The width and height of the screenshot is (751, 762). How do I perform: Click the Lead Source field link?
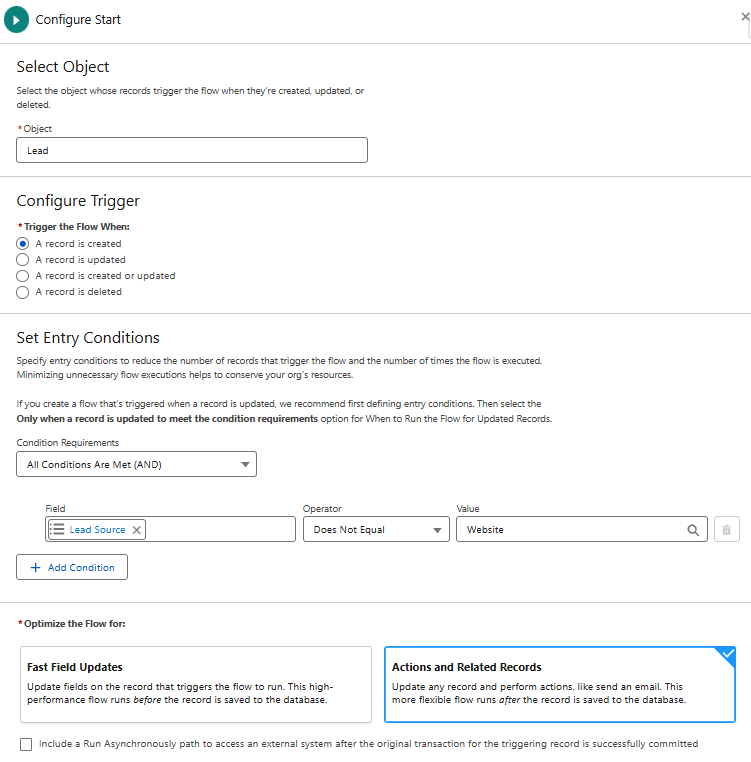point(97,530)
